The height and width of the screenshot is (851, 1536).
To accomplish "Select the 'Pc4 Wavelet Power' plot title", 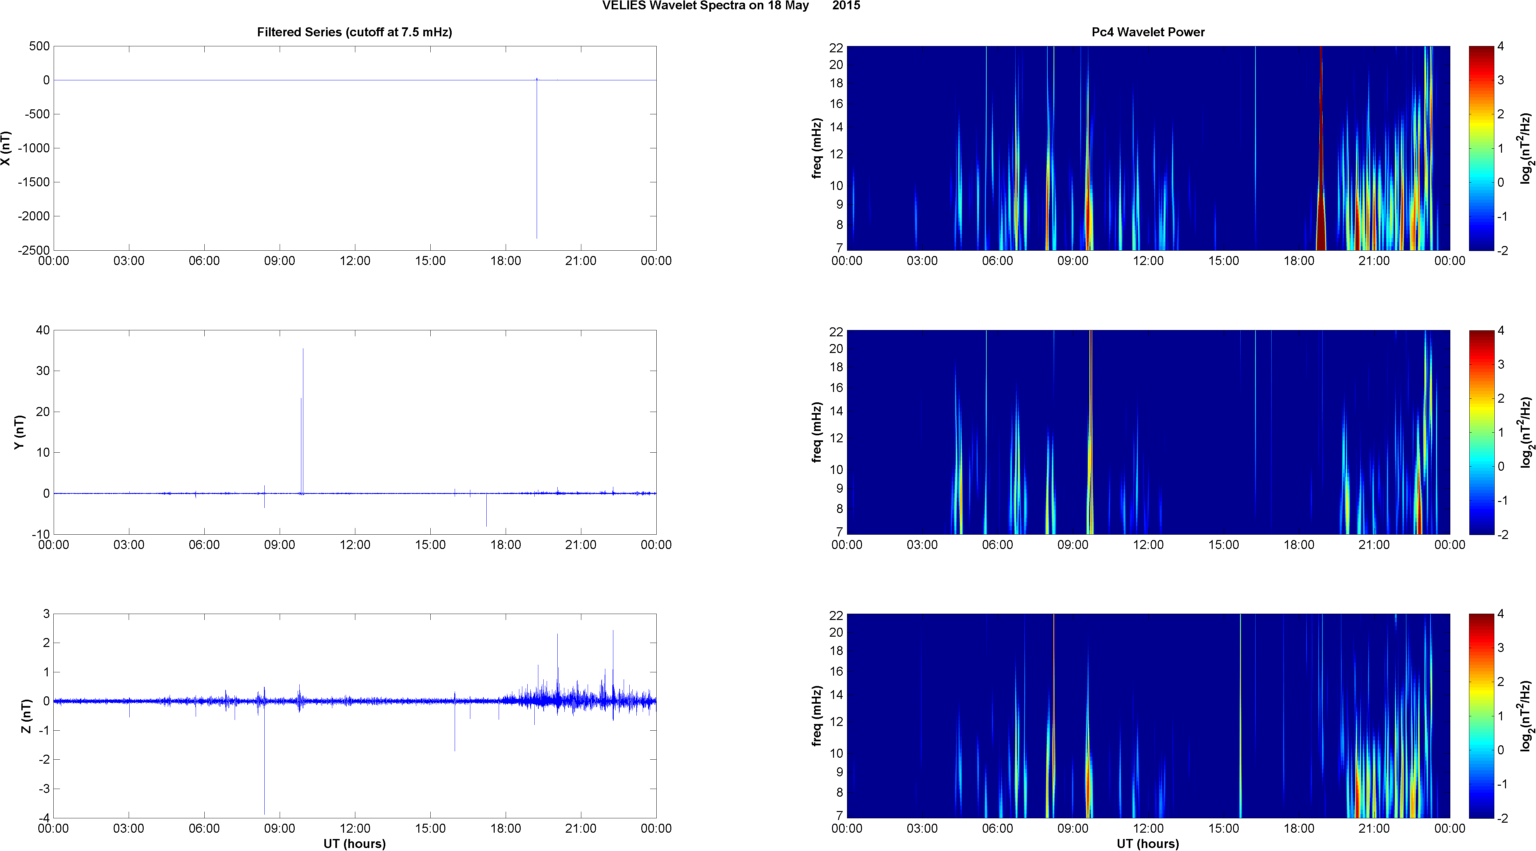I will [1147, 32].
